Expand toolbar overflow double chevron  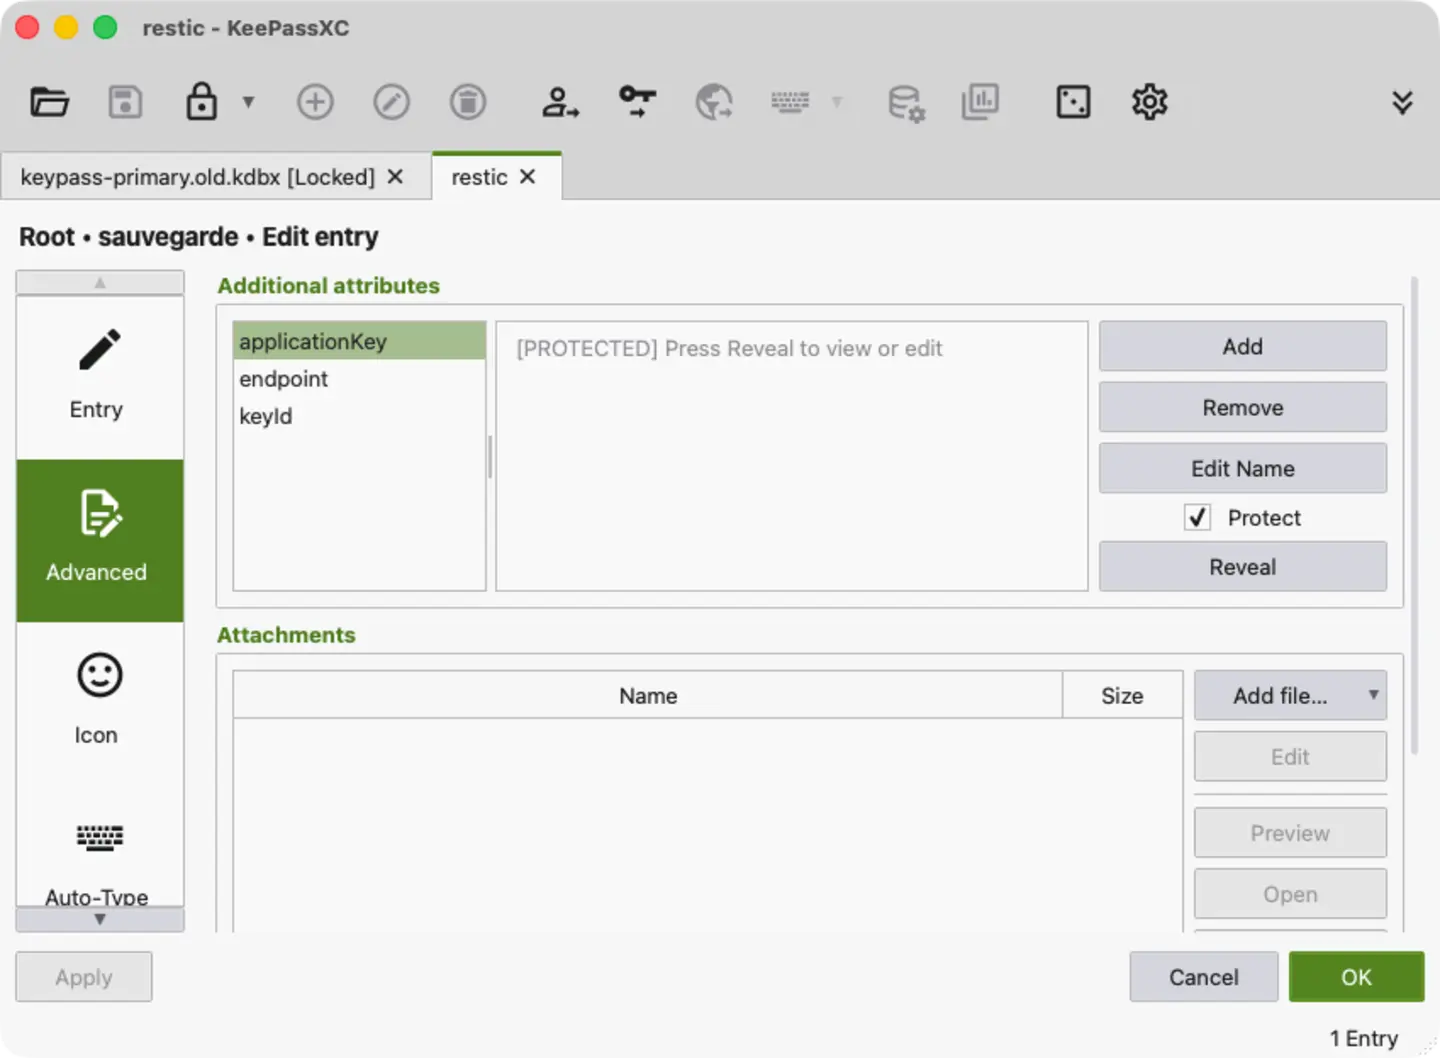[x=1402, y=102]
